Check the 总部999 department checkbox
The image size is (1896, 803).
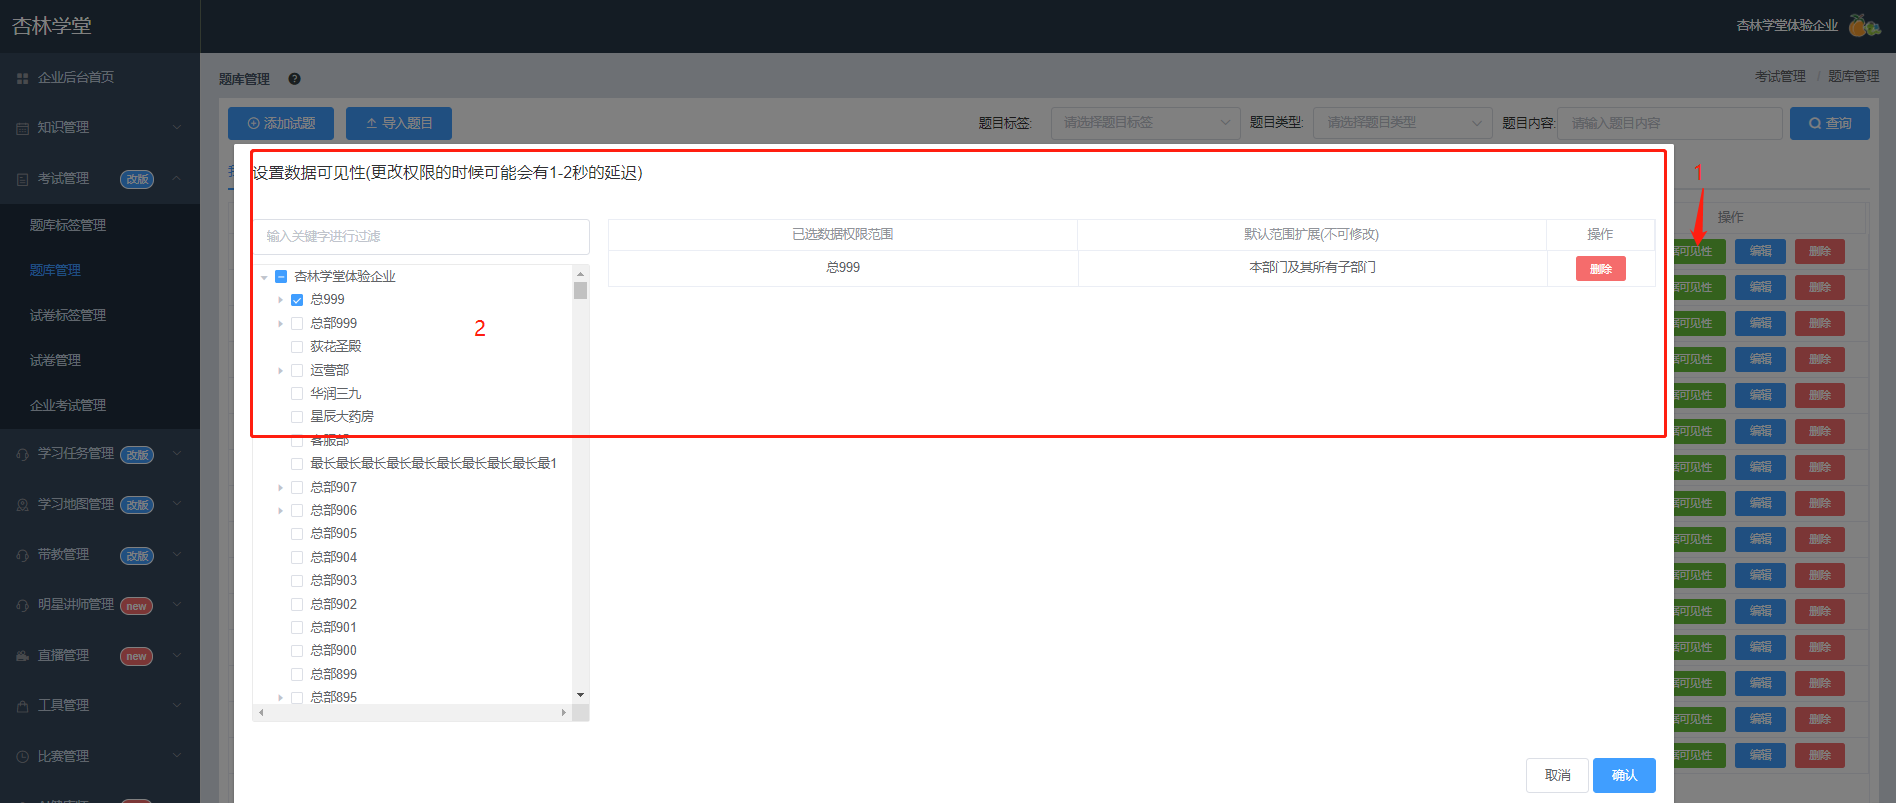[297, 323]
